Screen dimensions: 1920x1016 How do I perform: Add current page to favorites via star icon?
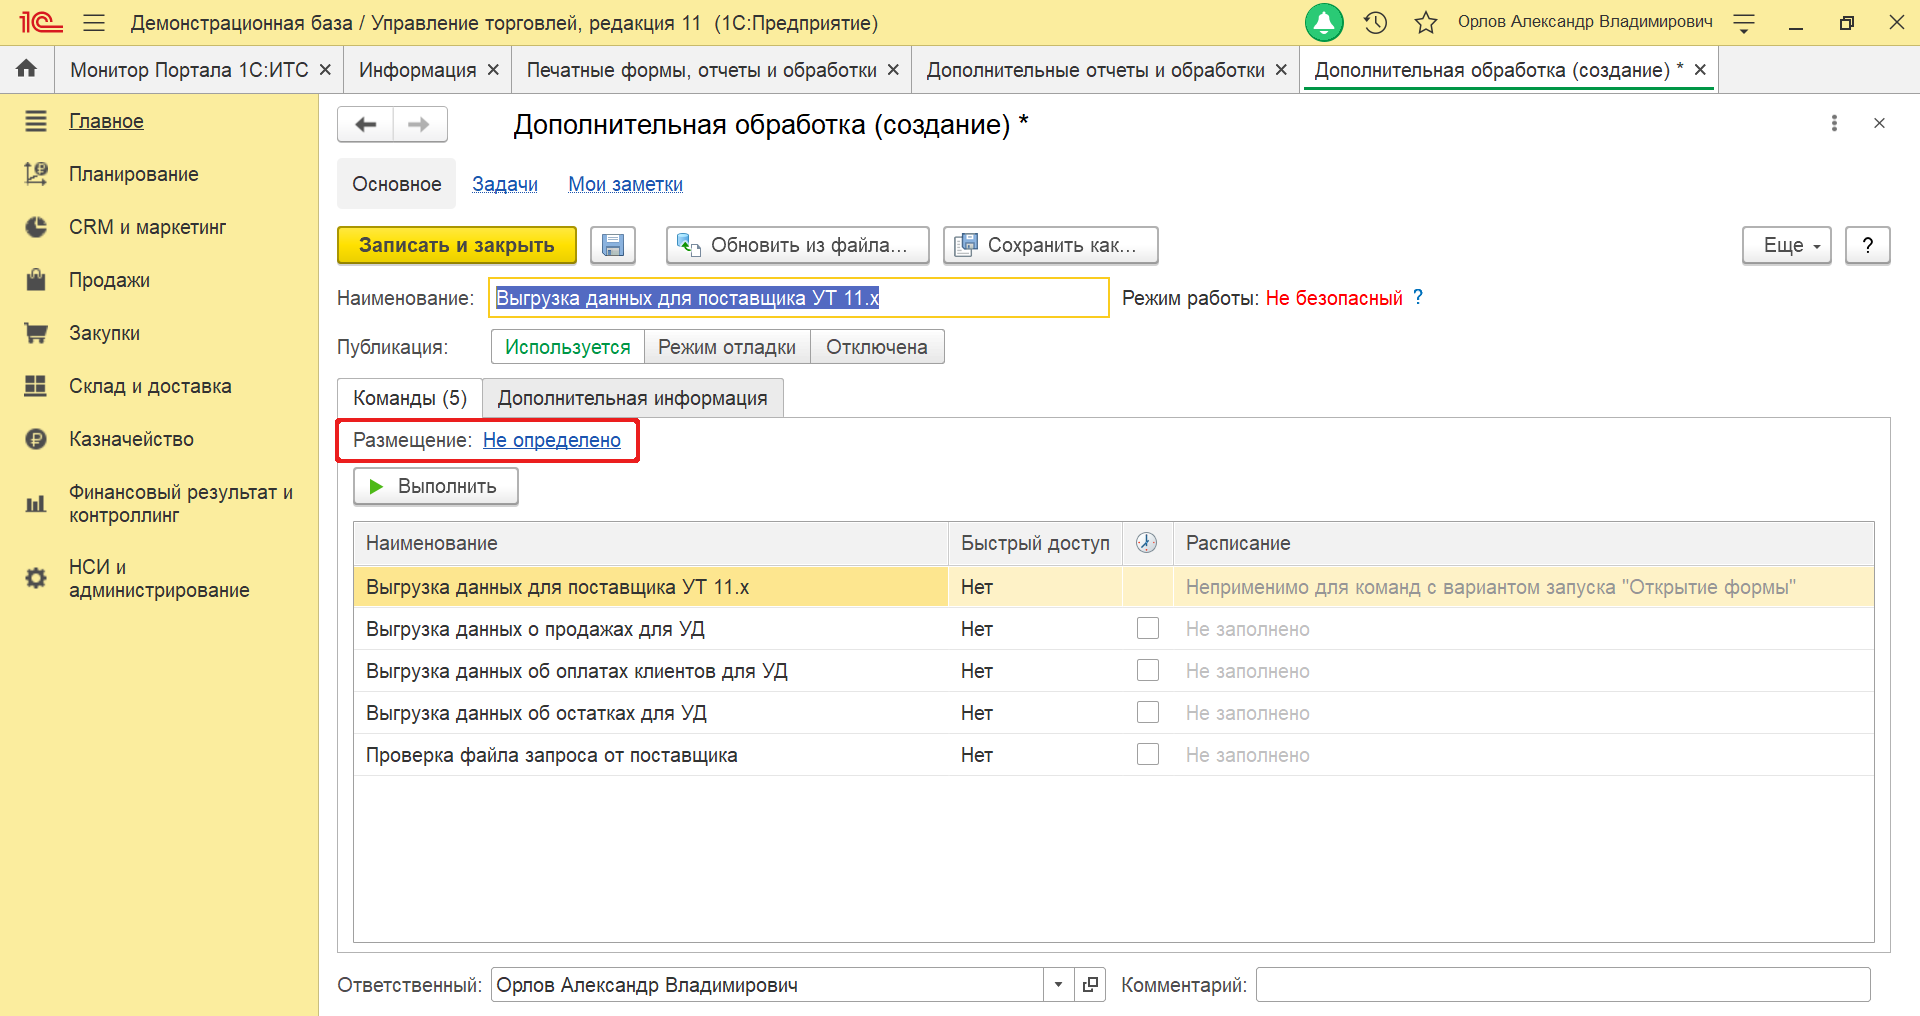point(1426,21)
